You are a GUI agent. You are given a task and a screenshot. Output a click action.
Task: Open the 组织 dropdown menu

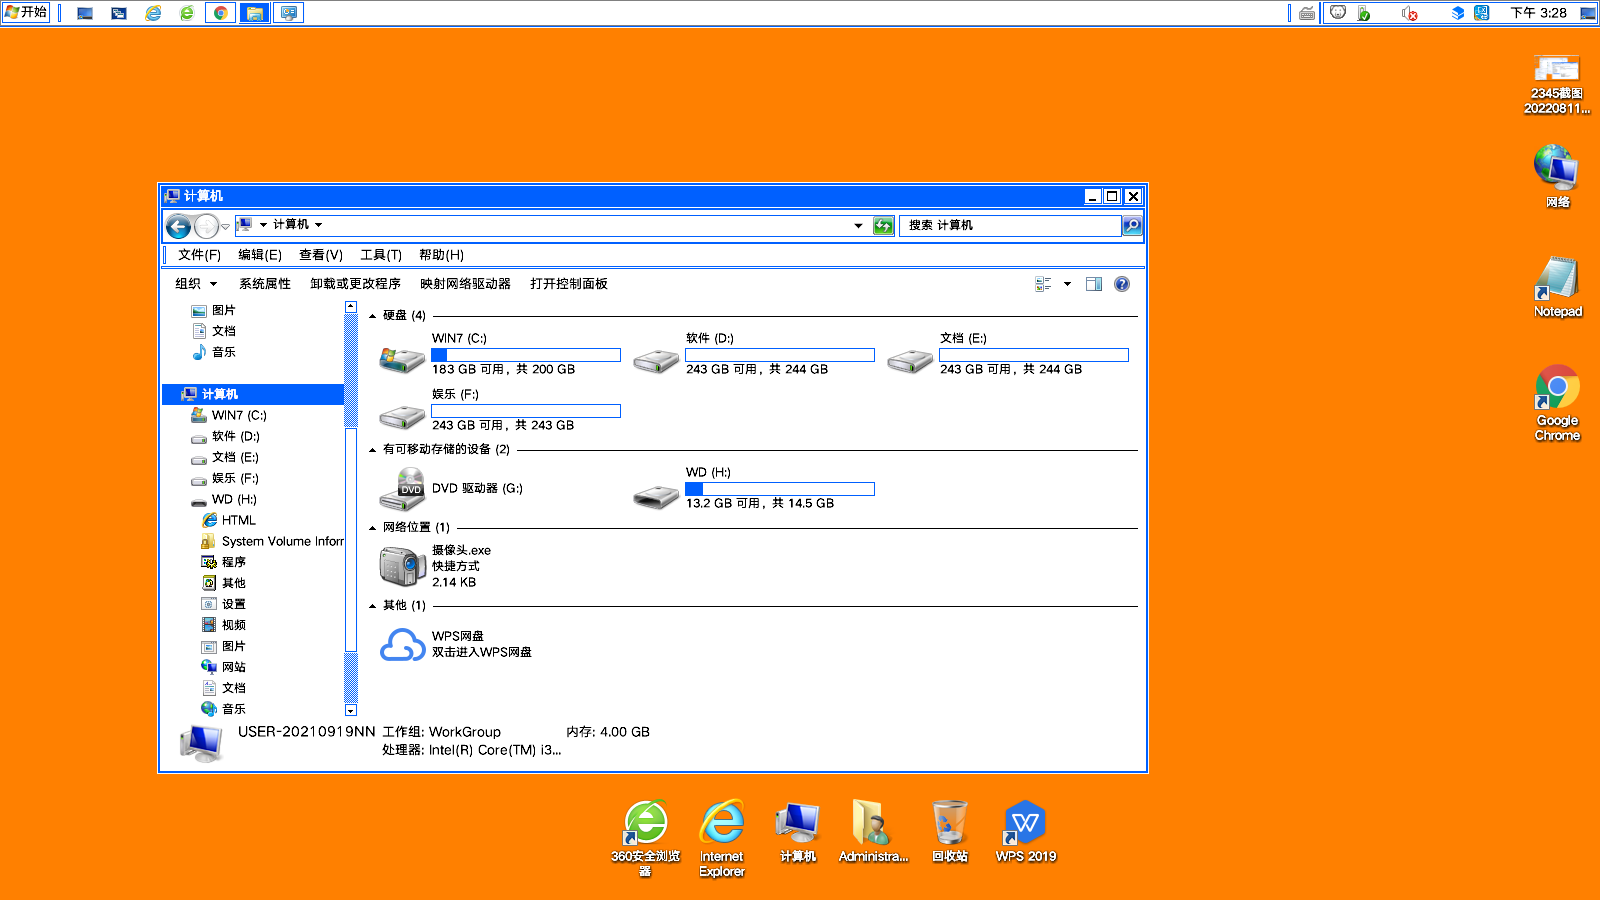pos(196,284)
